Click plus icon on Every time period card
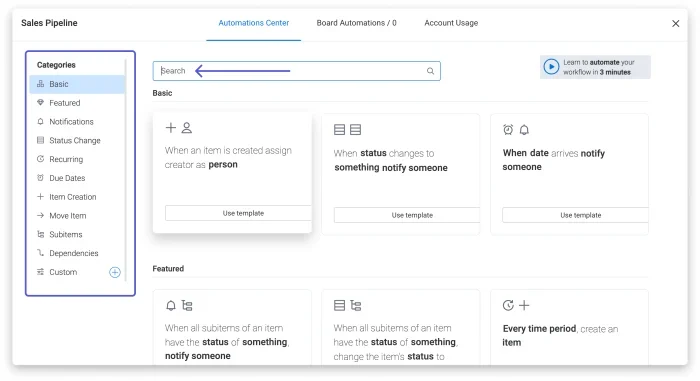 [524, 306]
